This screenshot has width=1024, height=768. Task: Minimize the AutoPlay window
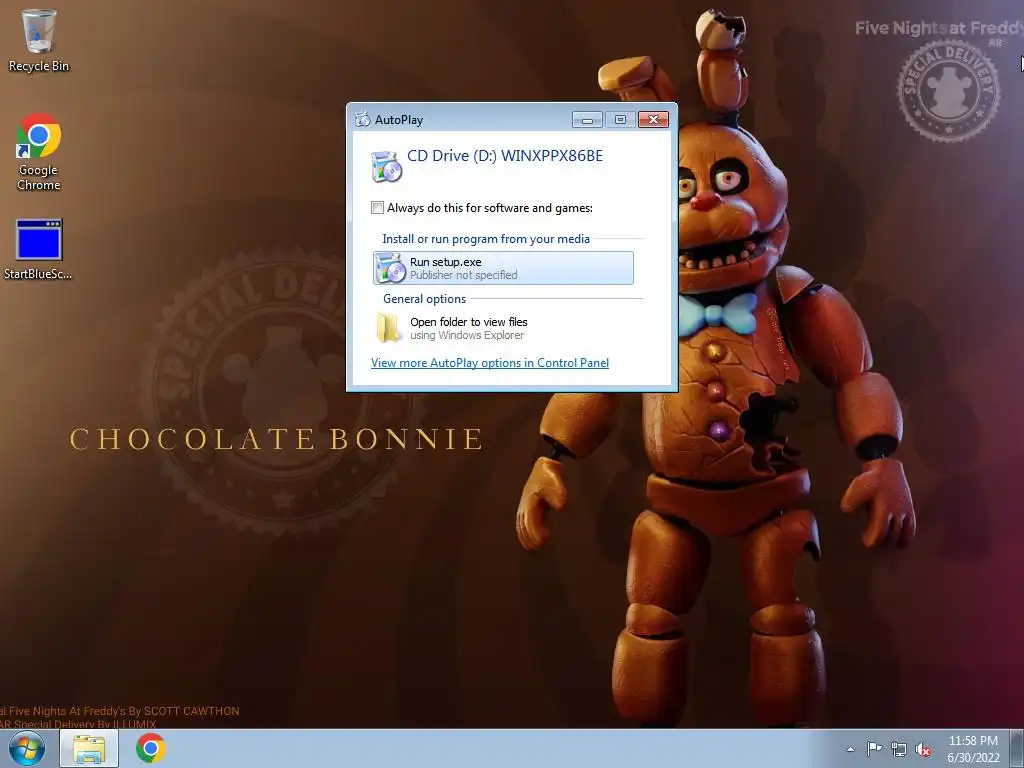(587, 120)
